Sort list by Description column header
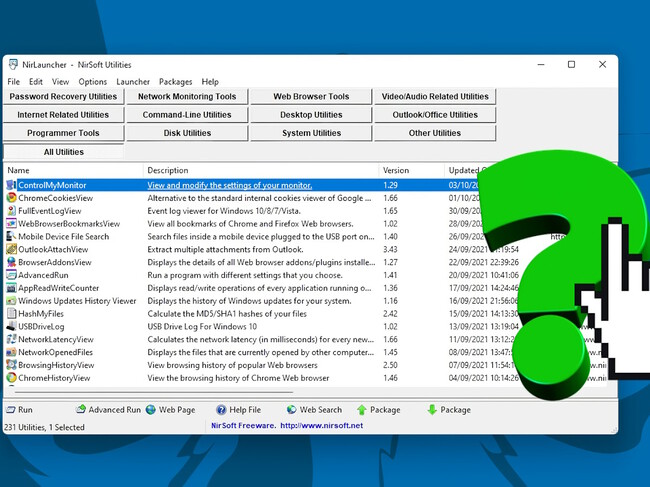Viewport: 650px width, 487px height. pyautogui.click(x=261, y=170)
